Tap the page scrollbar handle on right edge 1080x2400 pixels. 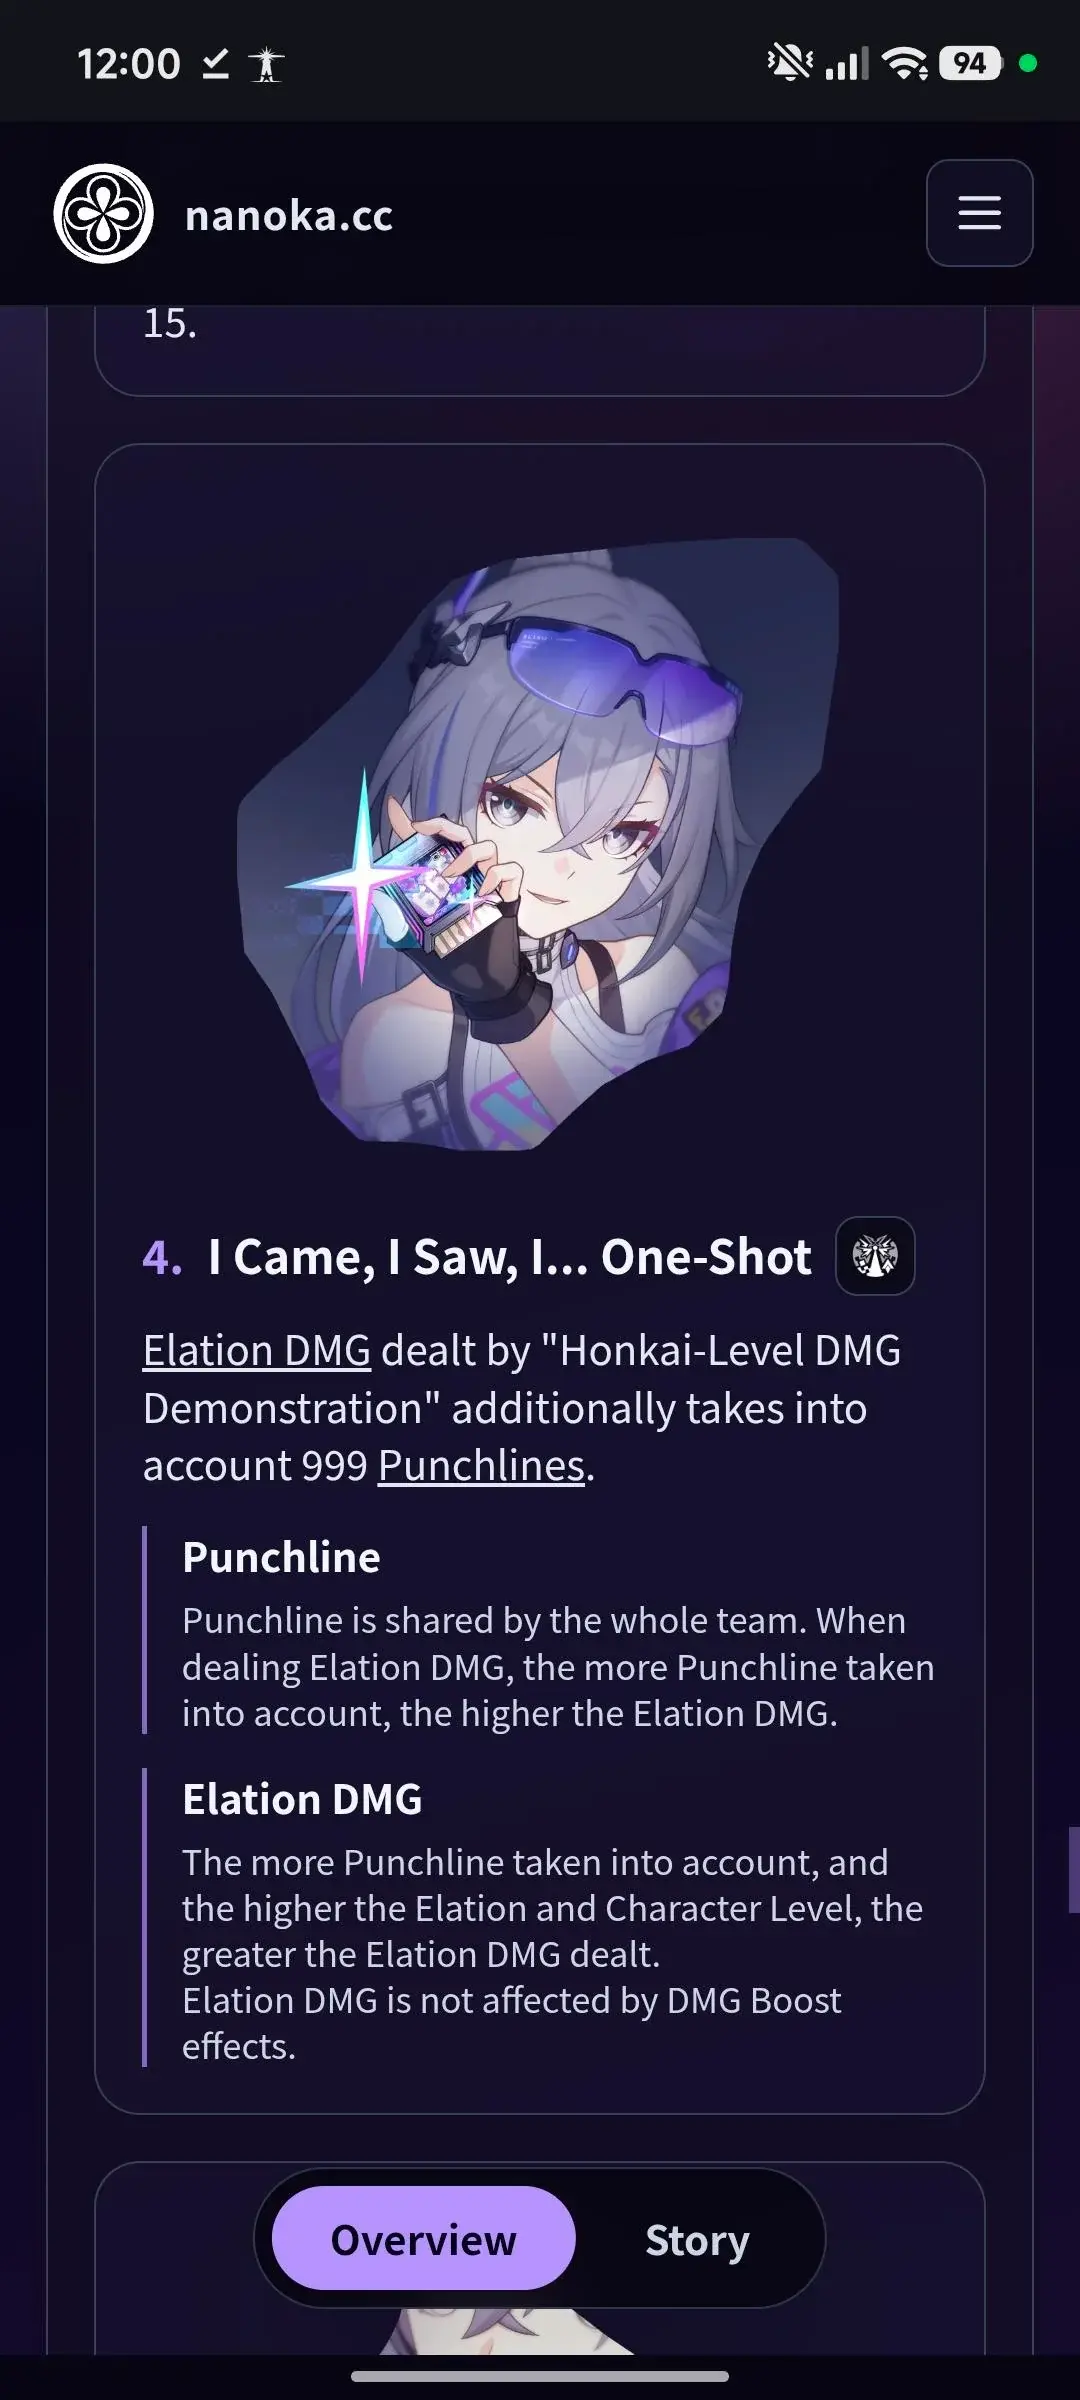1074,1870
